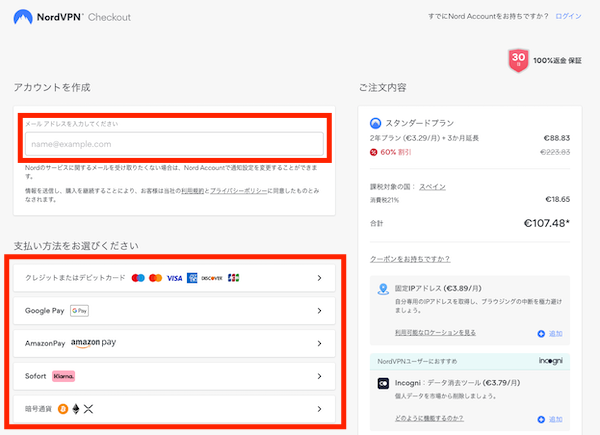Open the 利用規約 terms link

(192, 191)
